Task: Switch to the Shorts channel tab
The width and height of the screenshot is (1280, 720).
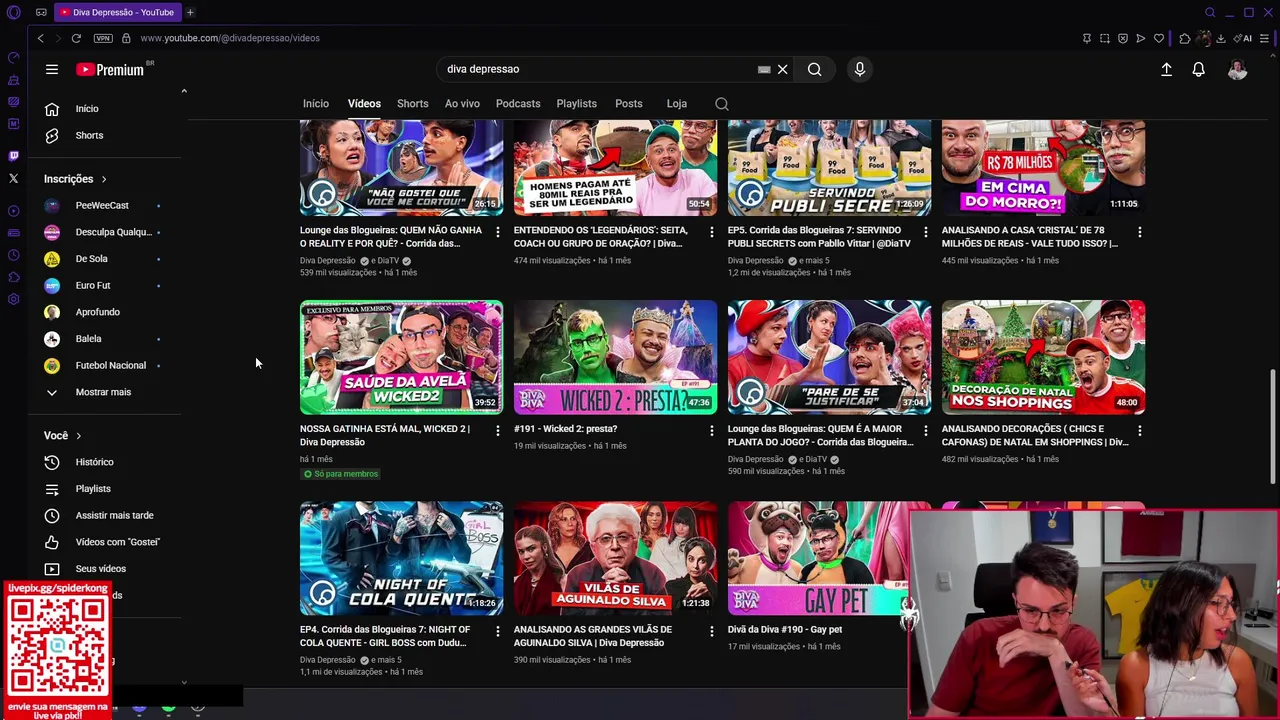Action: 412,104
